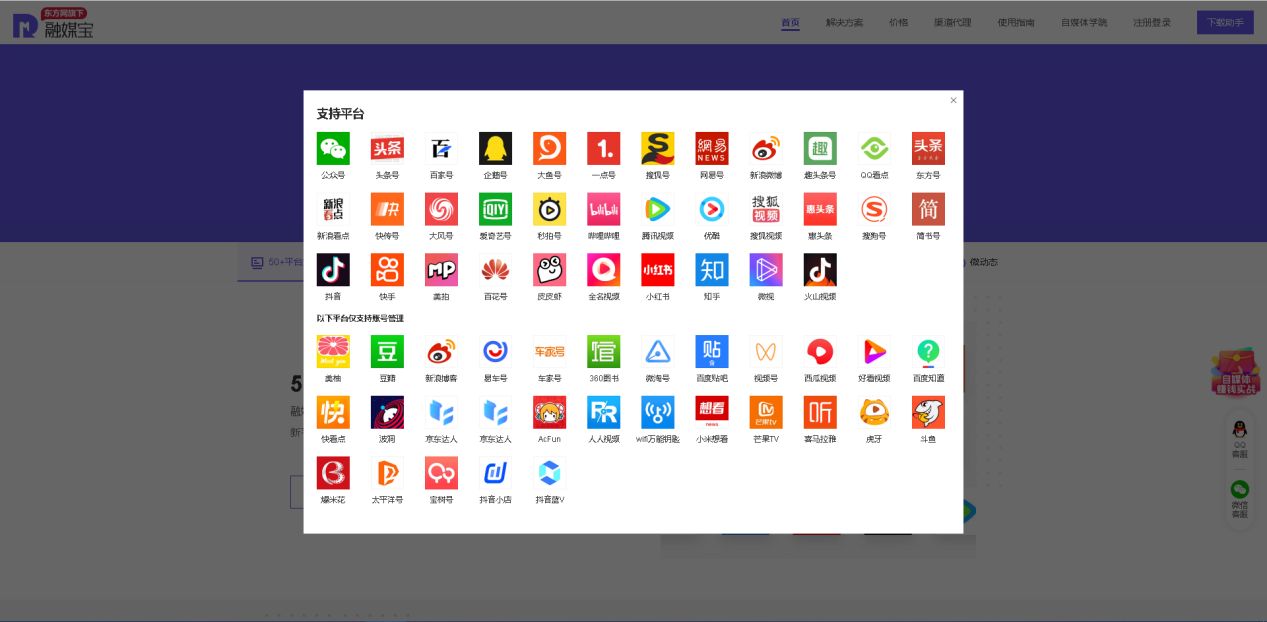Choose the 哔哩哔哩 bilibili icon
Image resolution: width=1267 pixels, height=622 pixels.
pos(603,209)
